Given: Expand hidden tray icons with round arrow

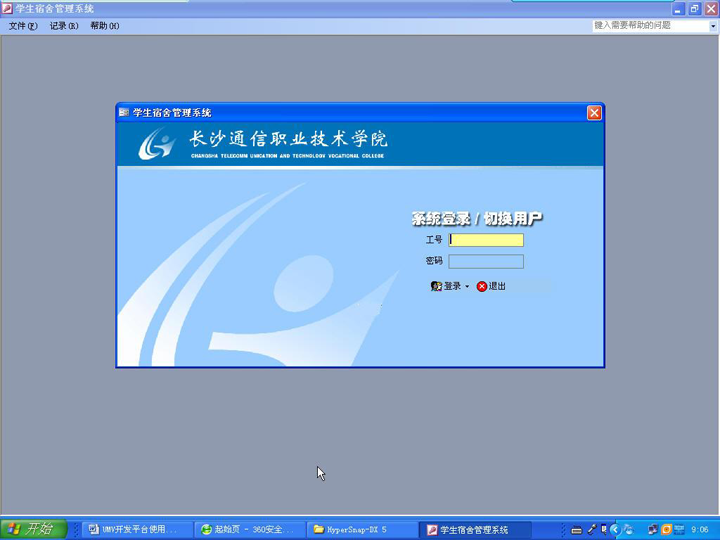Looking at the screenshot, I should tap(615, 529).
